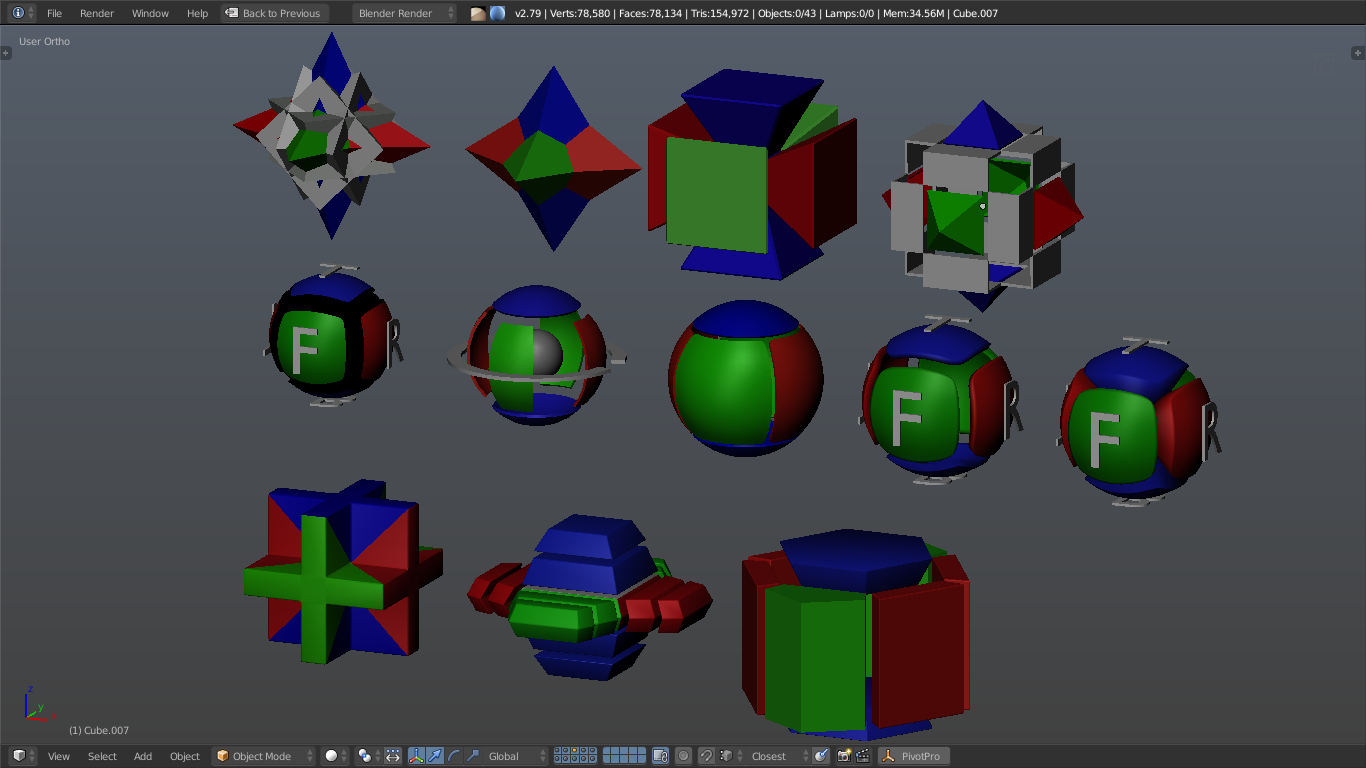Image resolution: width=1366 pixels, height=768 pixels.
Task: Open the Blender Render engine dropdown
Action: click(405, 13)
